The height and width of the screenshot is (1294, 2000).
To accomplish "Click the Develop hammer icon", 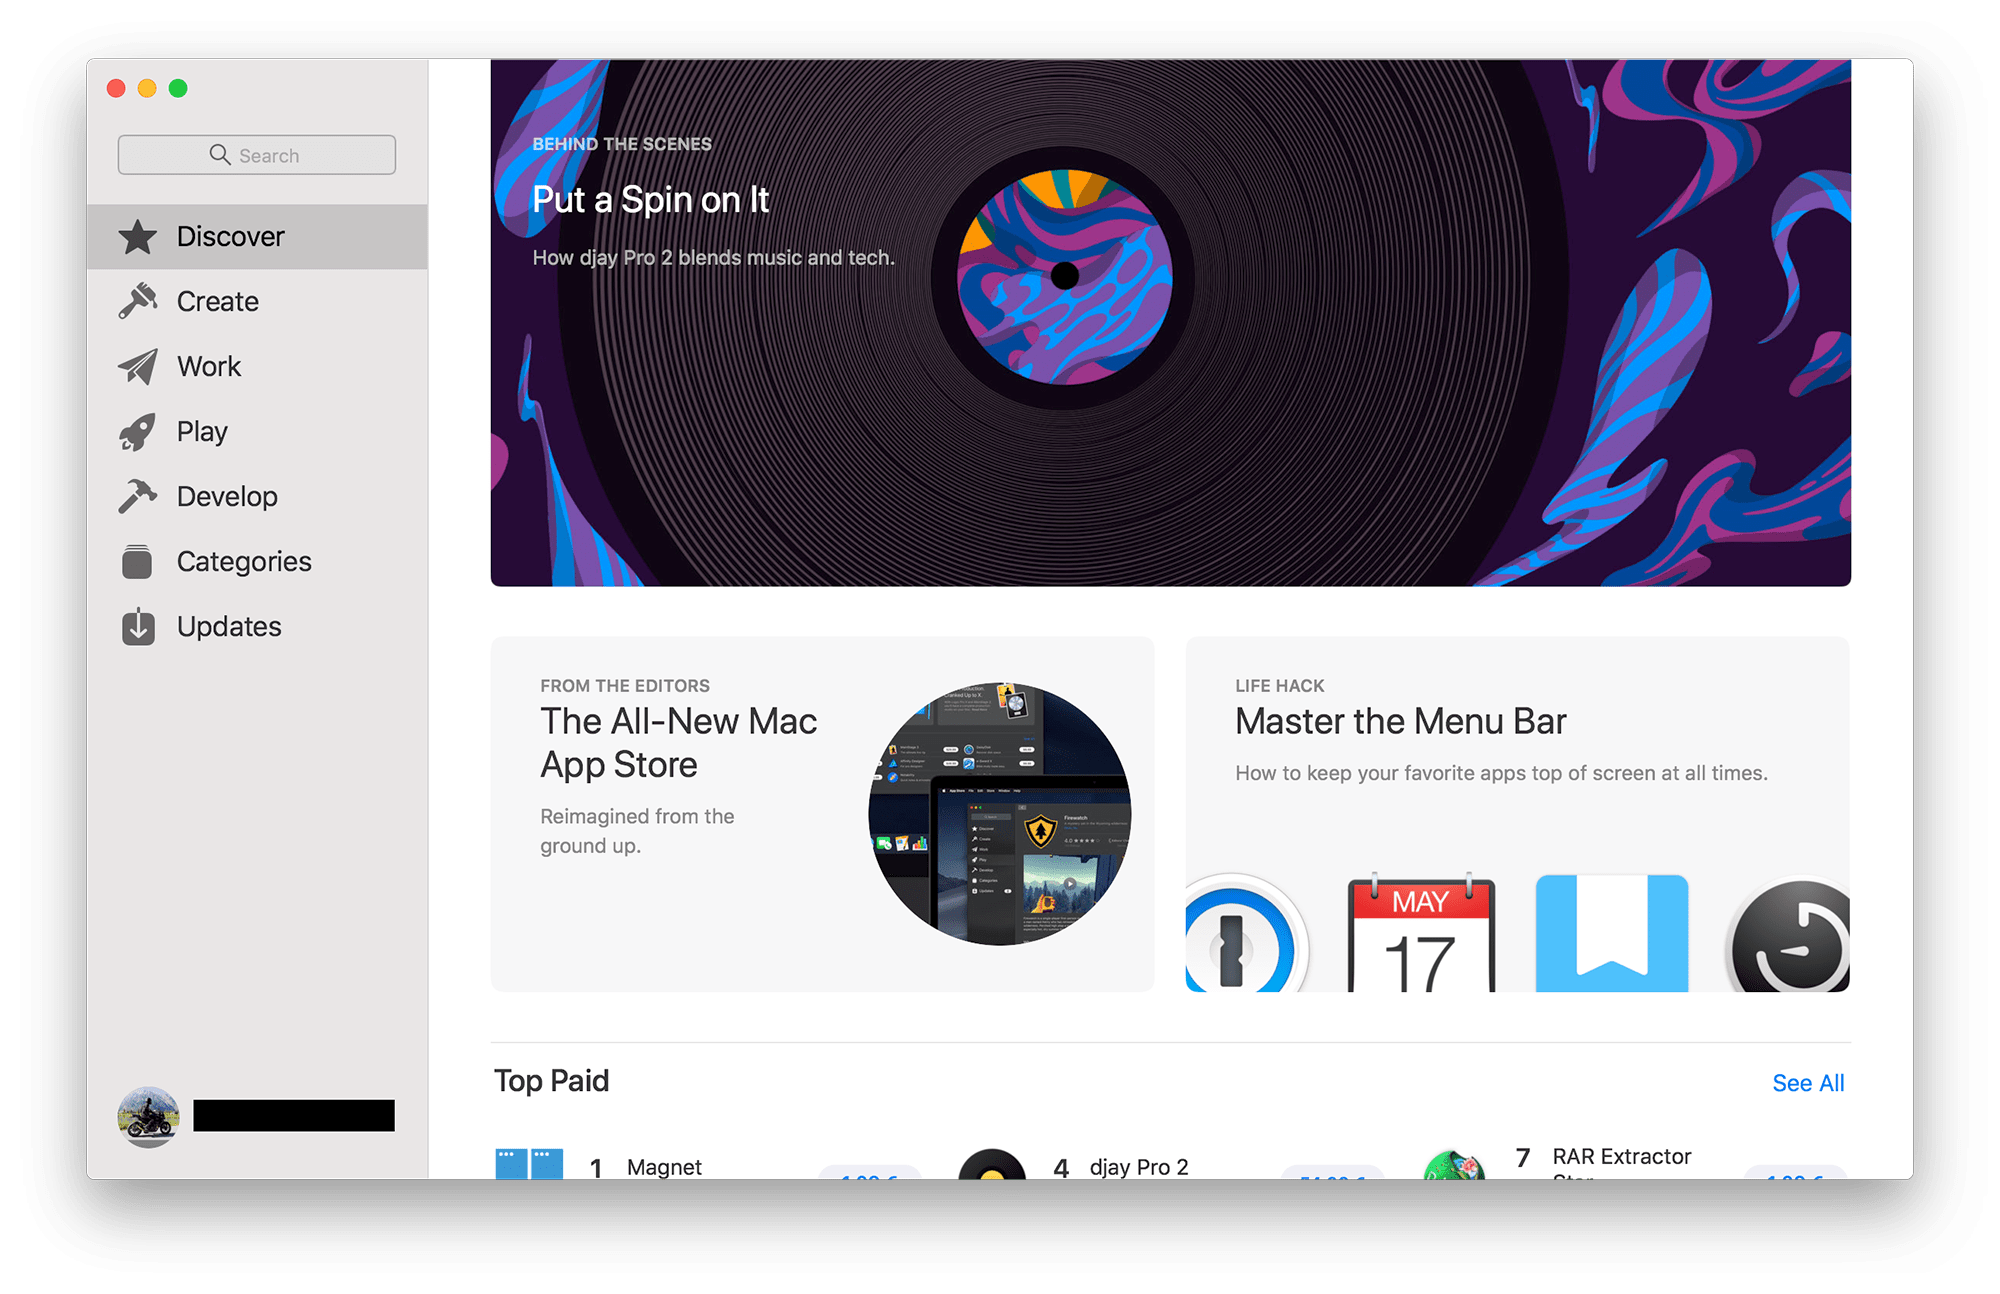I will click(138, 496).
